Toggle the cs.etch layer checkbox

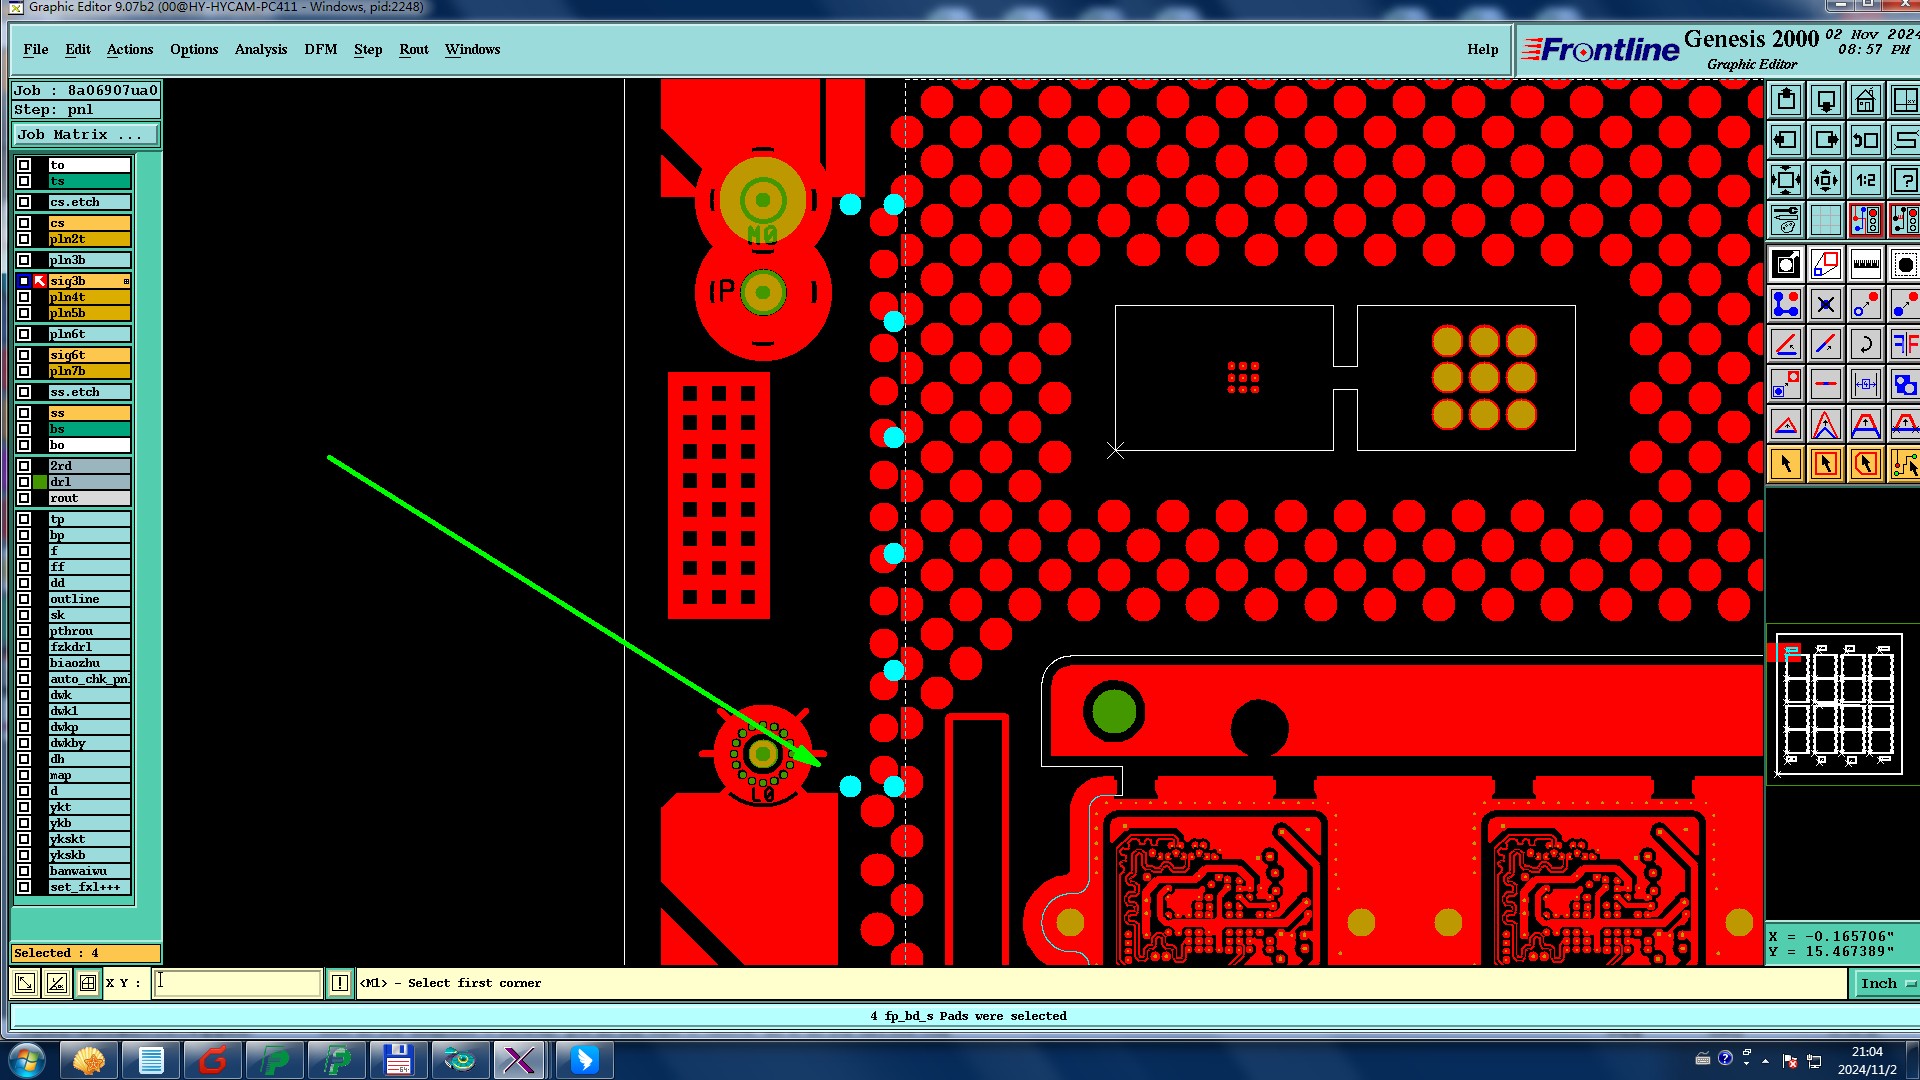point(24,202)
